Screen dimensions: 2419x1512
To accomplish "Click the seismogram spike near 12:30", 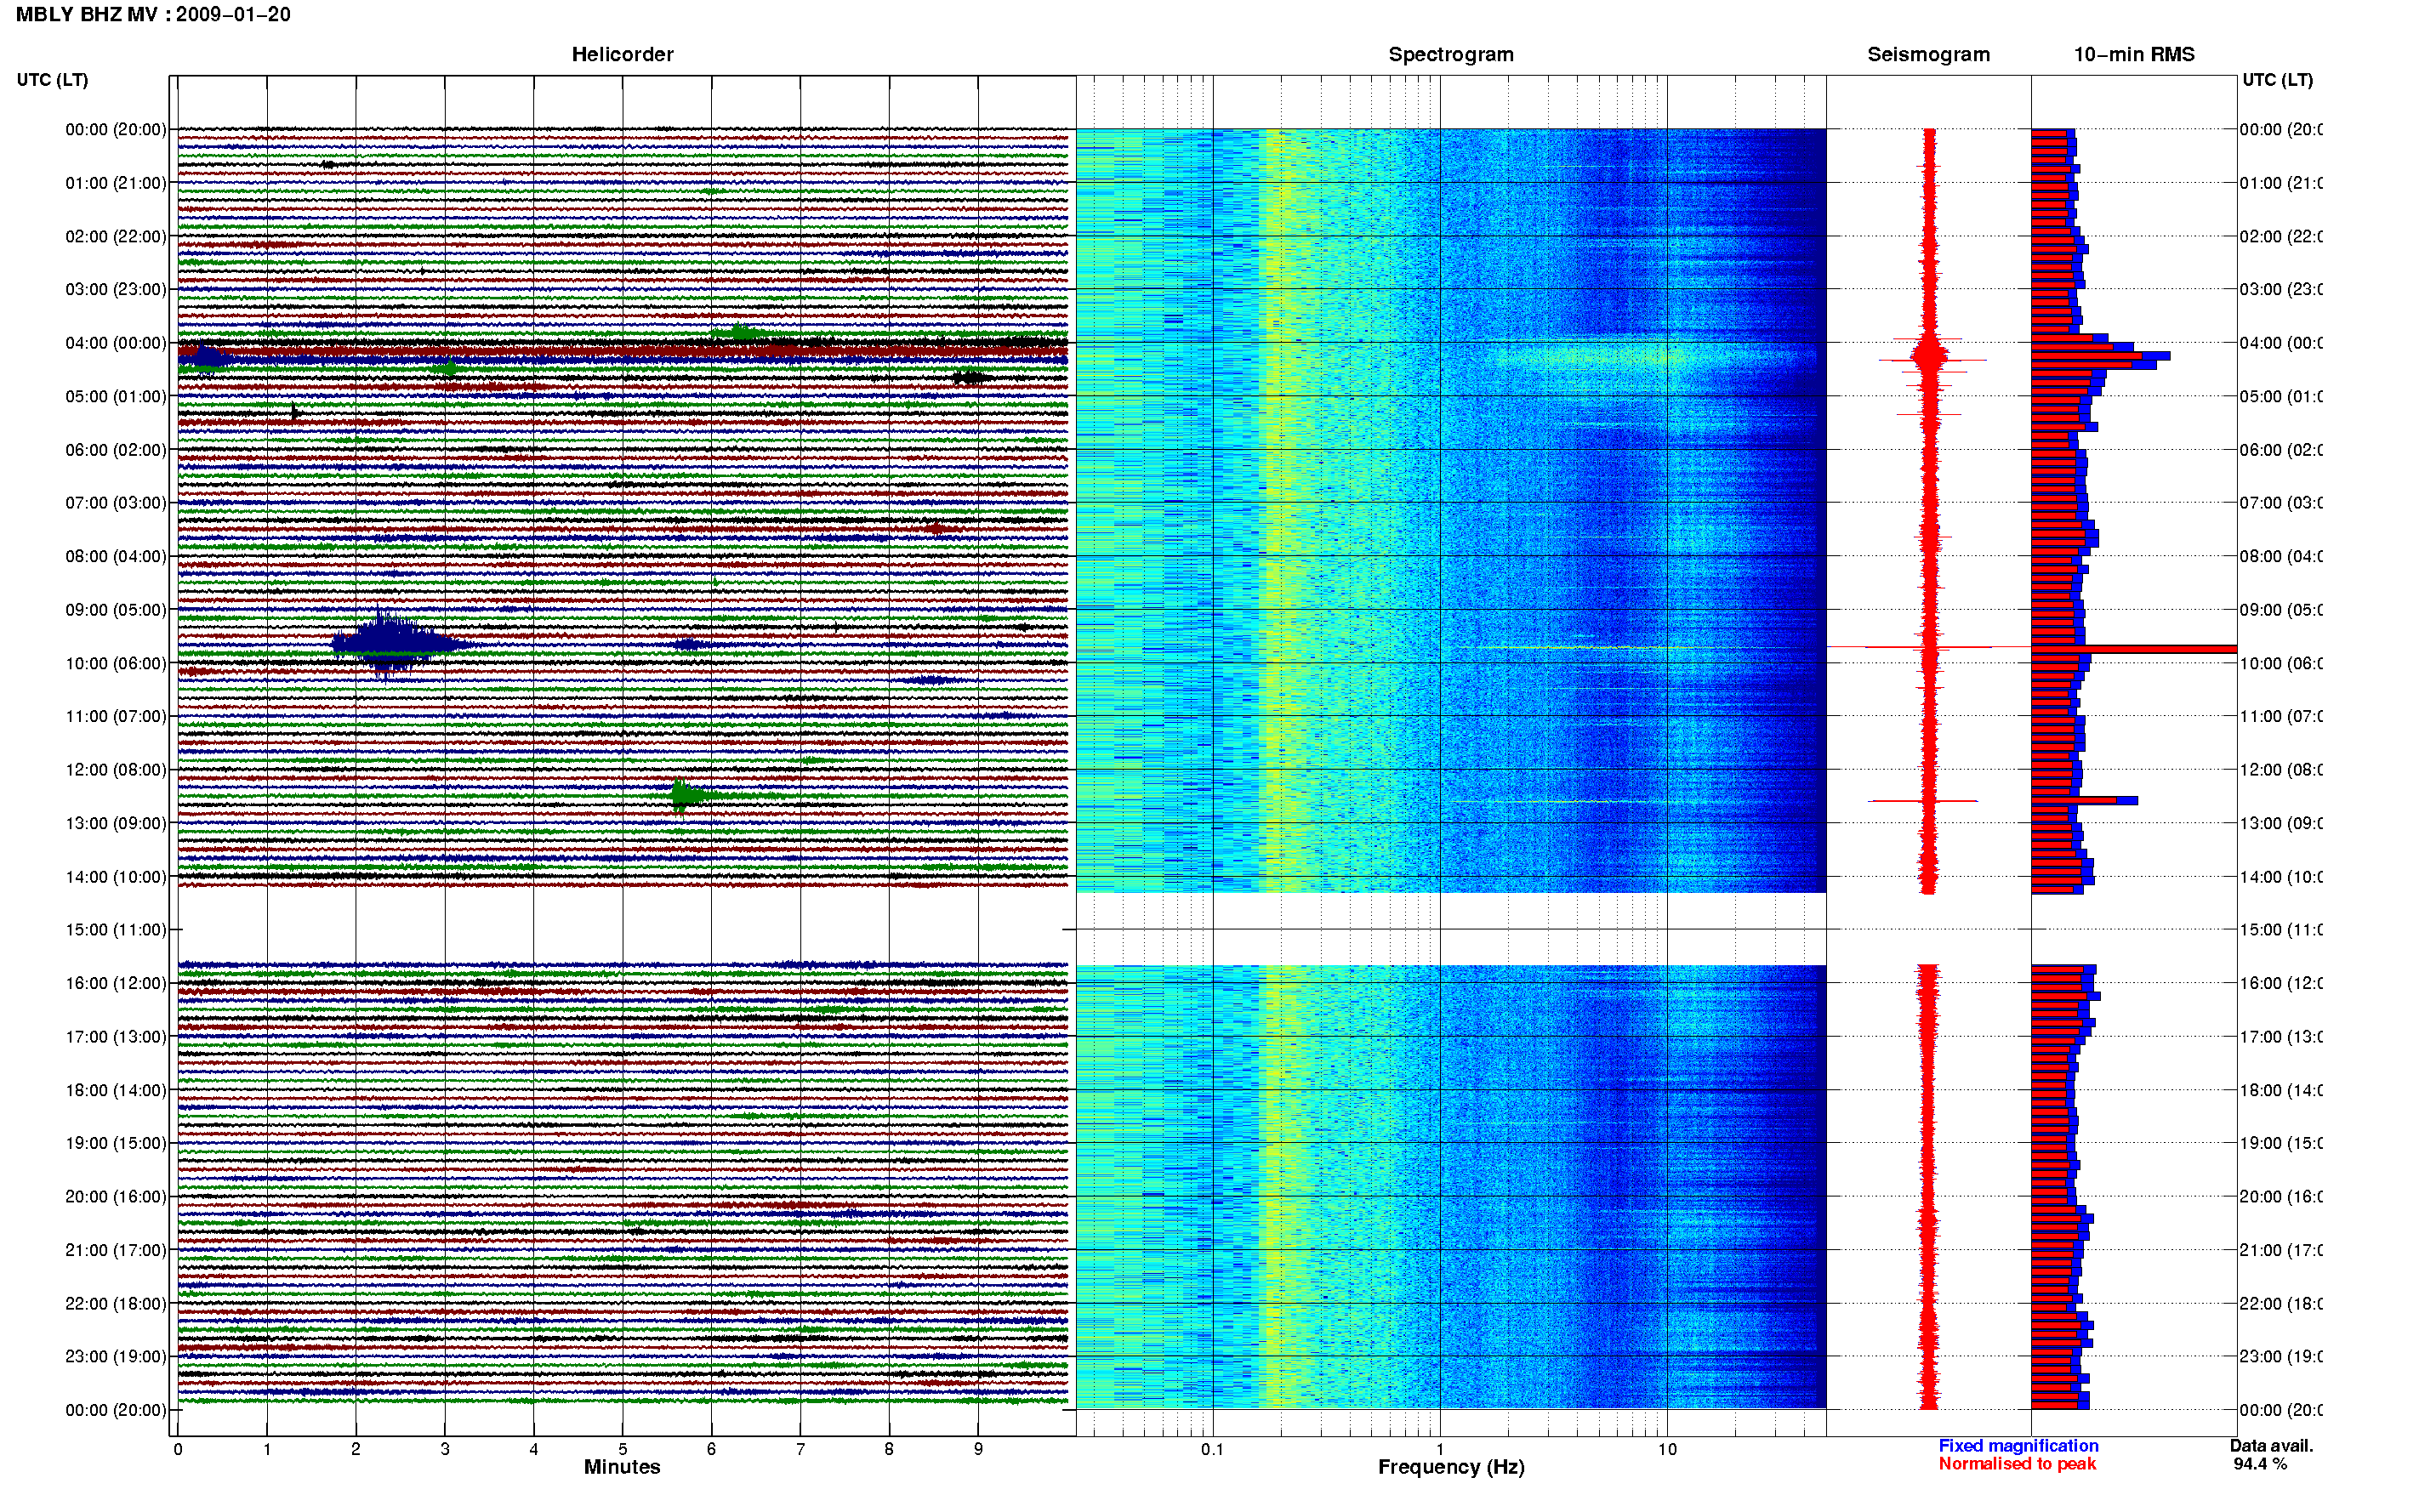I will pos(1924,801).
